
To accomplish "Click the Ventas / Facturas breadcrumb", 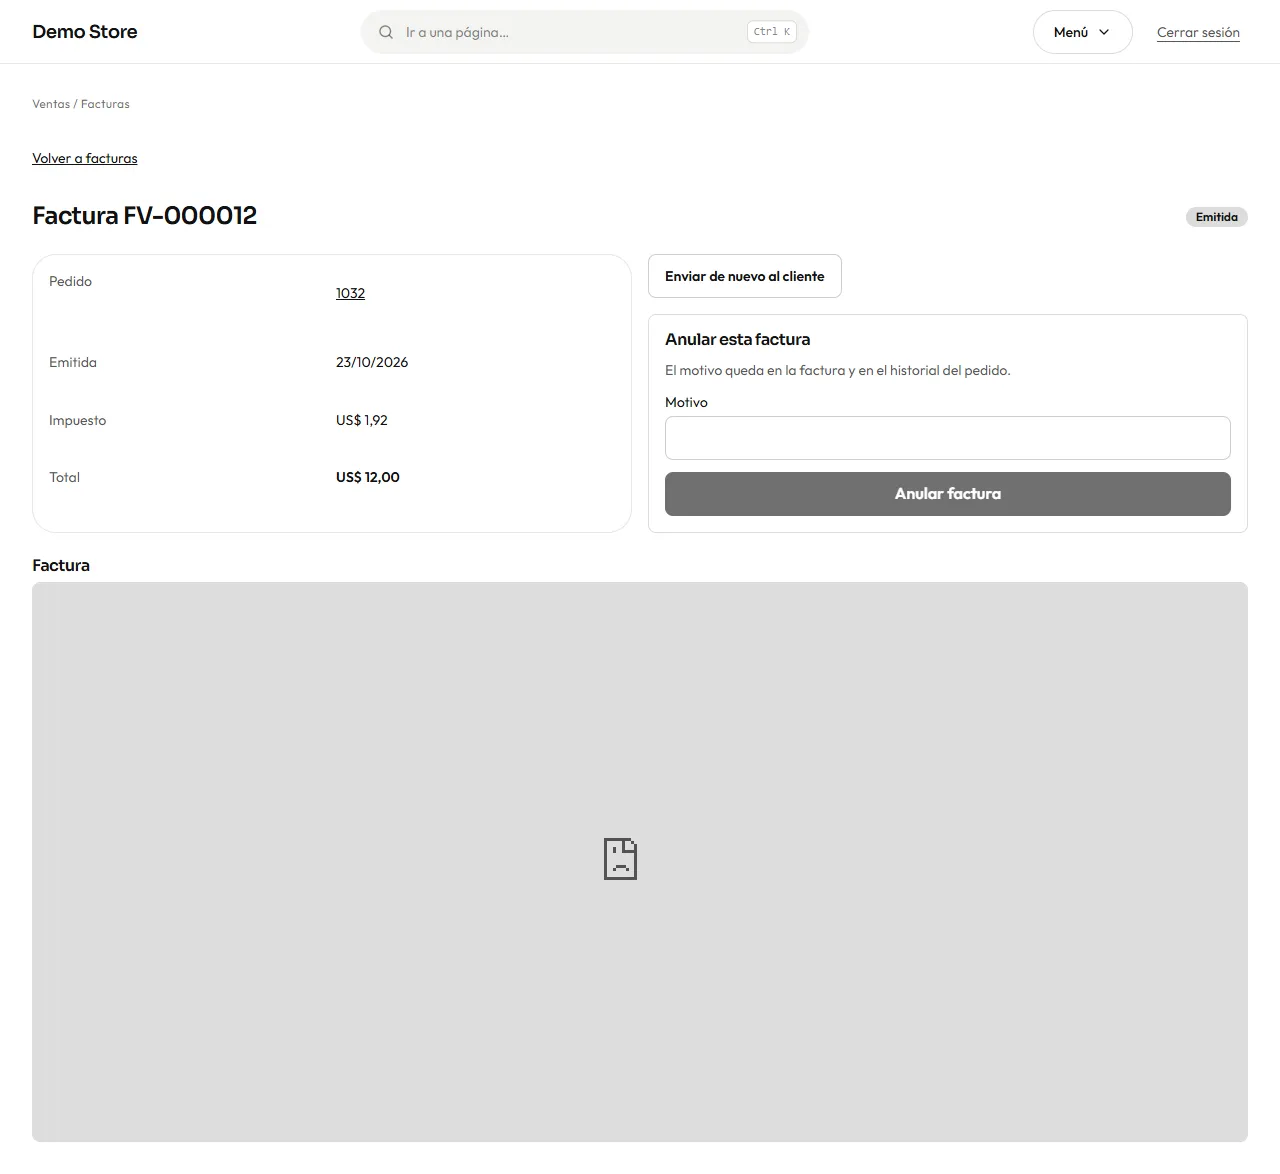I will click(x=81, y=104).
